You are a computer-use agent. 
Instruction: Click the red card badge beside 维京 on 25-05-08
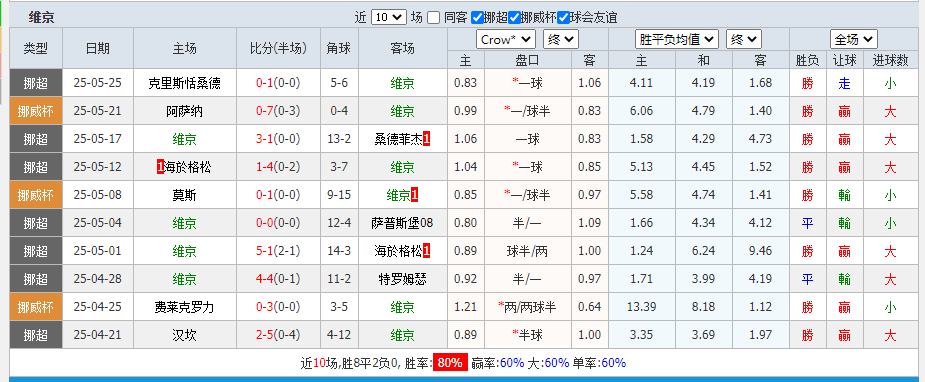415,195
